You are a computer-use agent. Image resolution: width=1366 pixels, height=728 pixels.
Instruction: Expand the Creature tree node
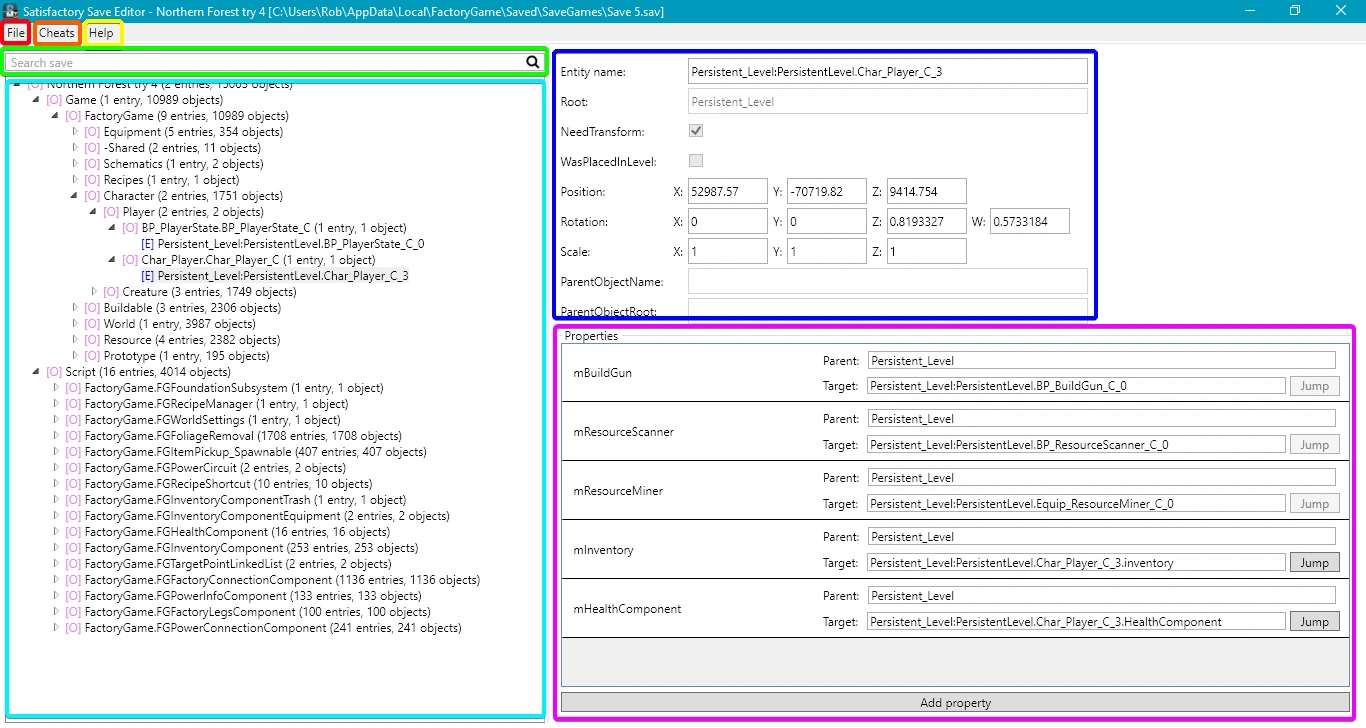[94, 292]
